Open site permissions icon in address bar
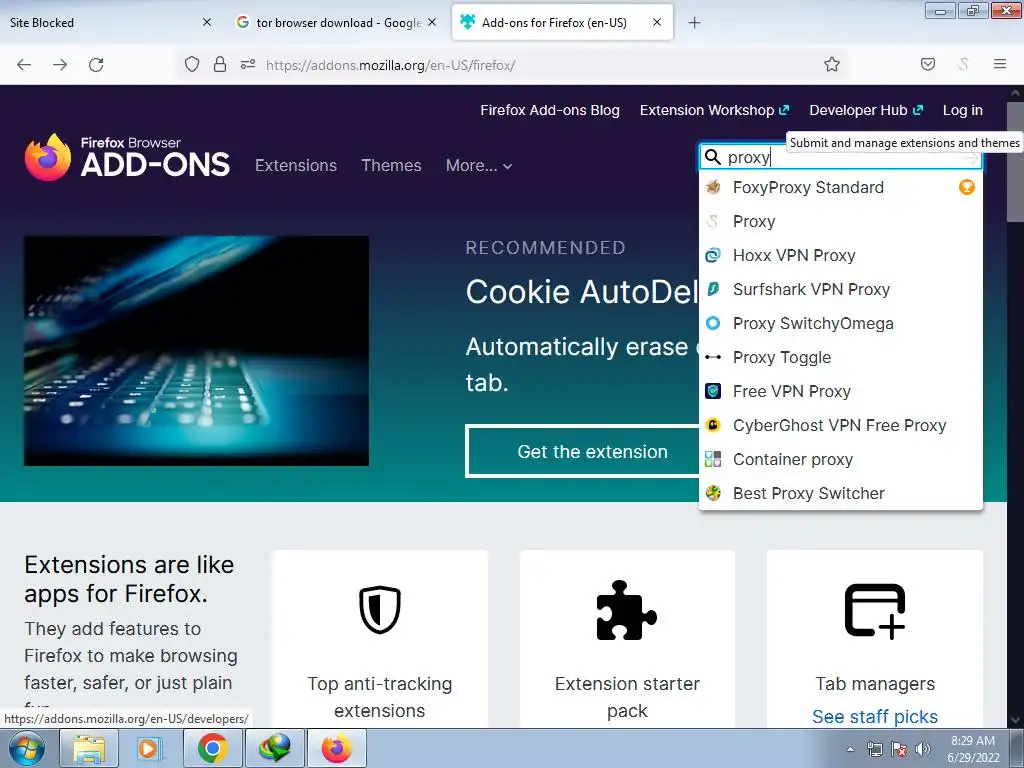Viewport: 1024px width, 768px height. pos(248,64)
